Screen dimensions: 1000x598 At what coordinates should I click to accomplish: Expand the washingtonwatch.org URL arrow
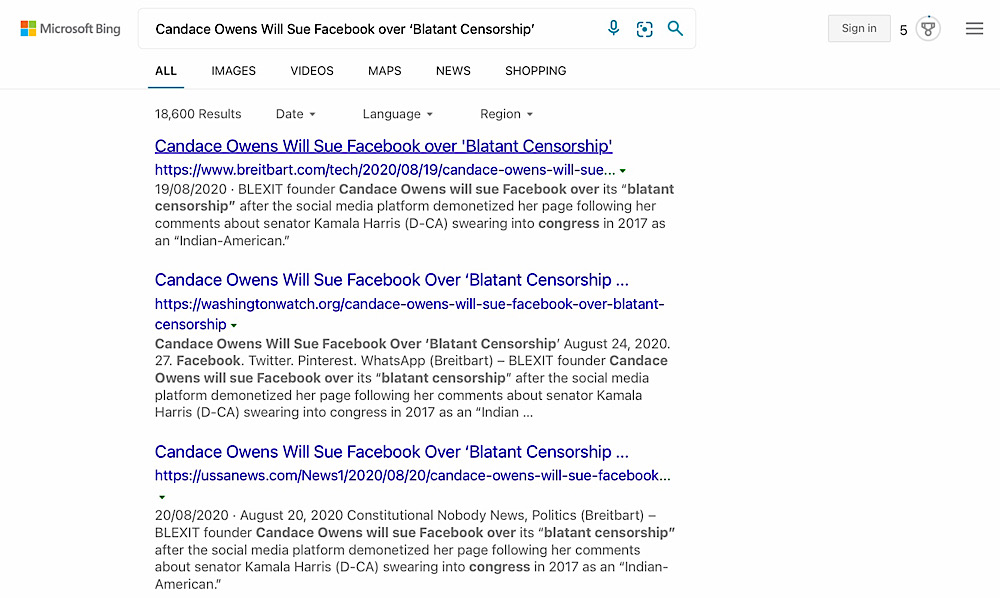[x=234, y=325]
